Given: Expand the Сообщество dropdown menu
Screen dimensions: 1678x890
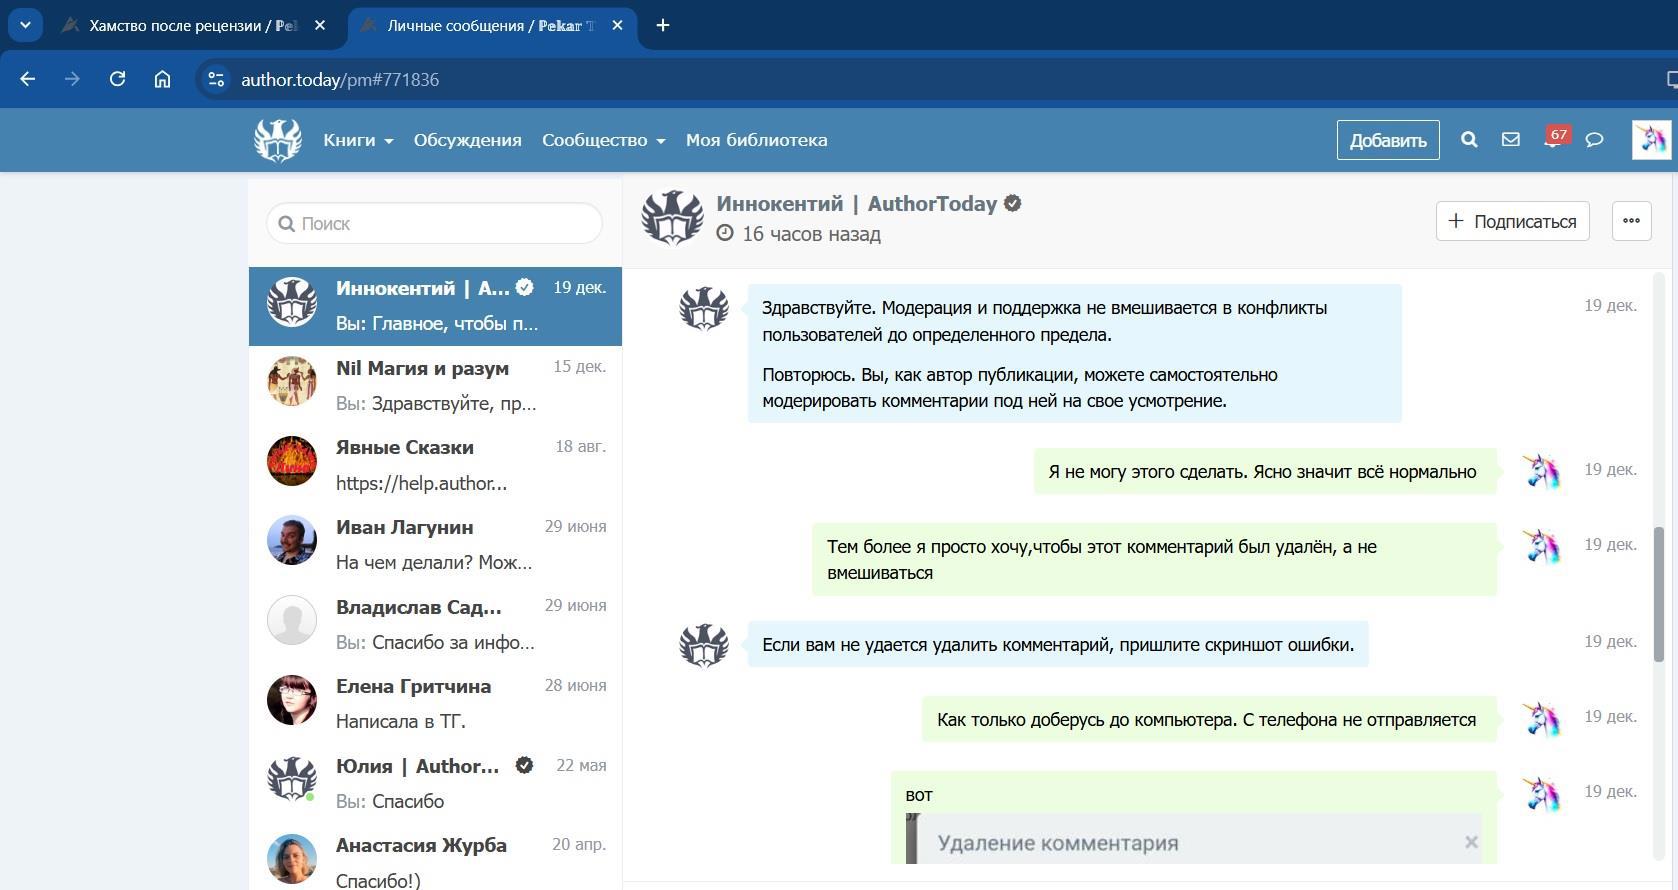Looking at the screenshot, I should point(603,140).
